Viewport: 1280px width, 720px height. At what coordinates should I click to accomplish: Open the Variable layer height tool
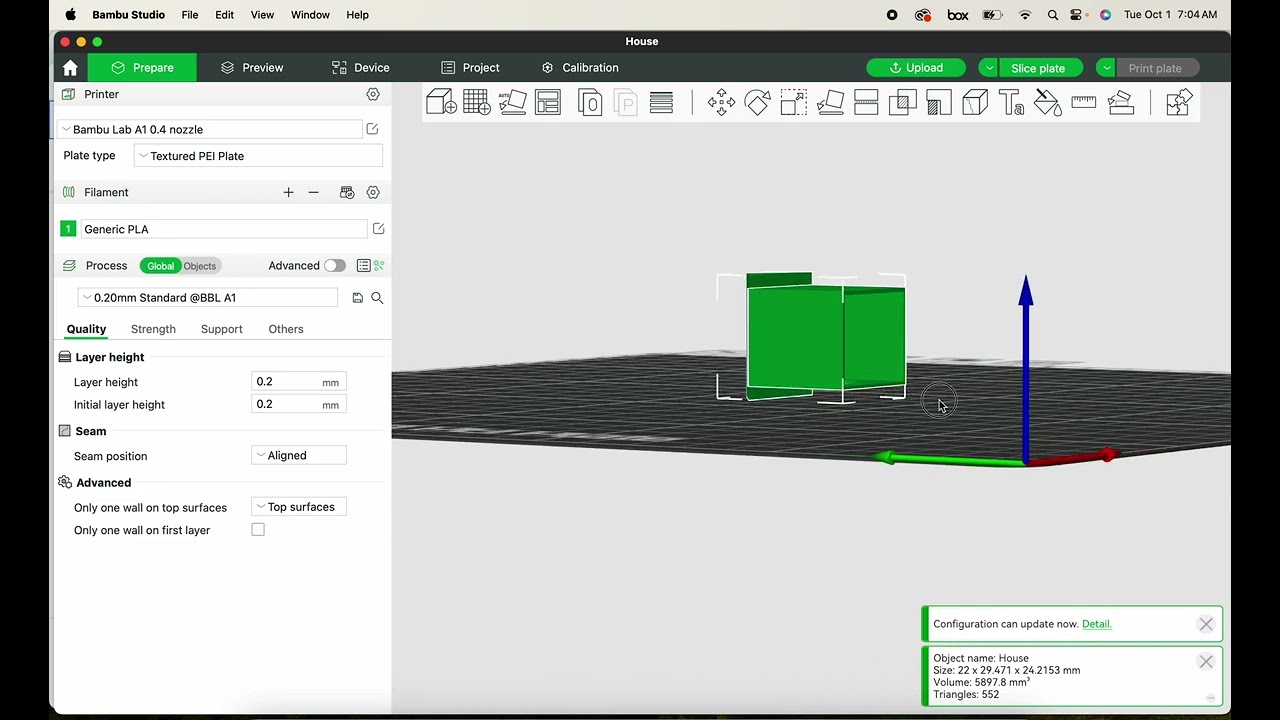[x=661, y=103]
